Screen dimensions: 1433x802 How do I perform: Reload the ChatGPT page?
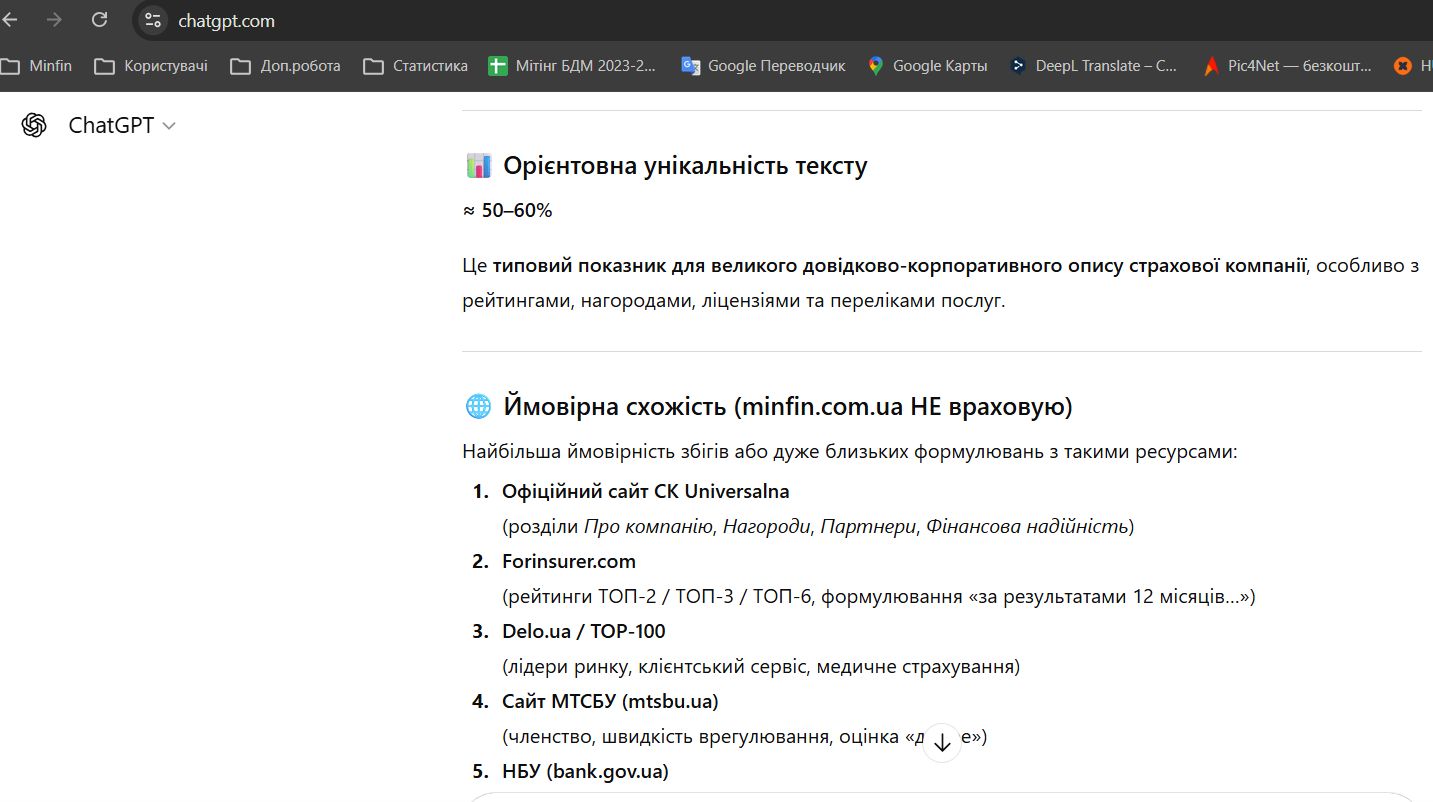pyautogui.click(x=99, y=20)
